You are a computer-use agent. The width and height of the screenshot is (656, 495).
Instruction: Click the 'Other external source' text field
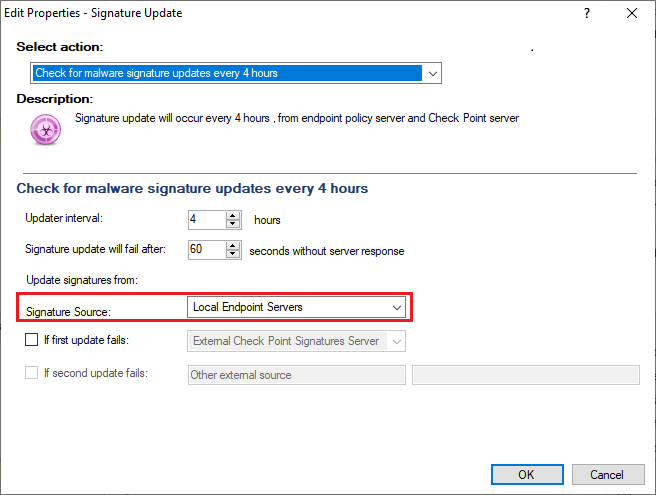(x=296, y=375)
